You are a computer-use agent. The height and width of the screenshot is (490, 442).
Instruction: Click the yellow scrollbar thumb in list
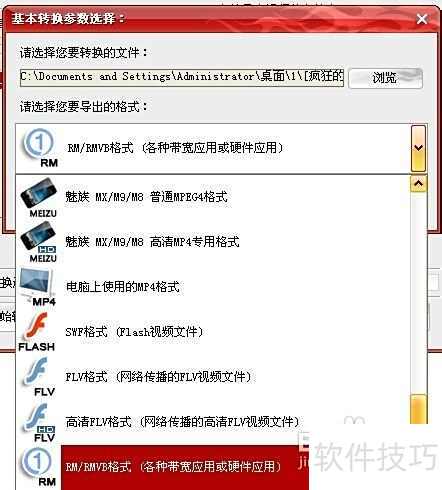pos(419,409)
